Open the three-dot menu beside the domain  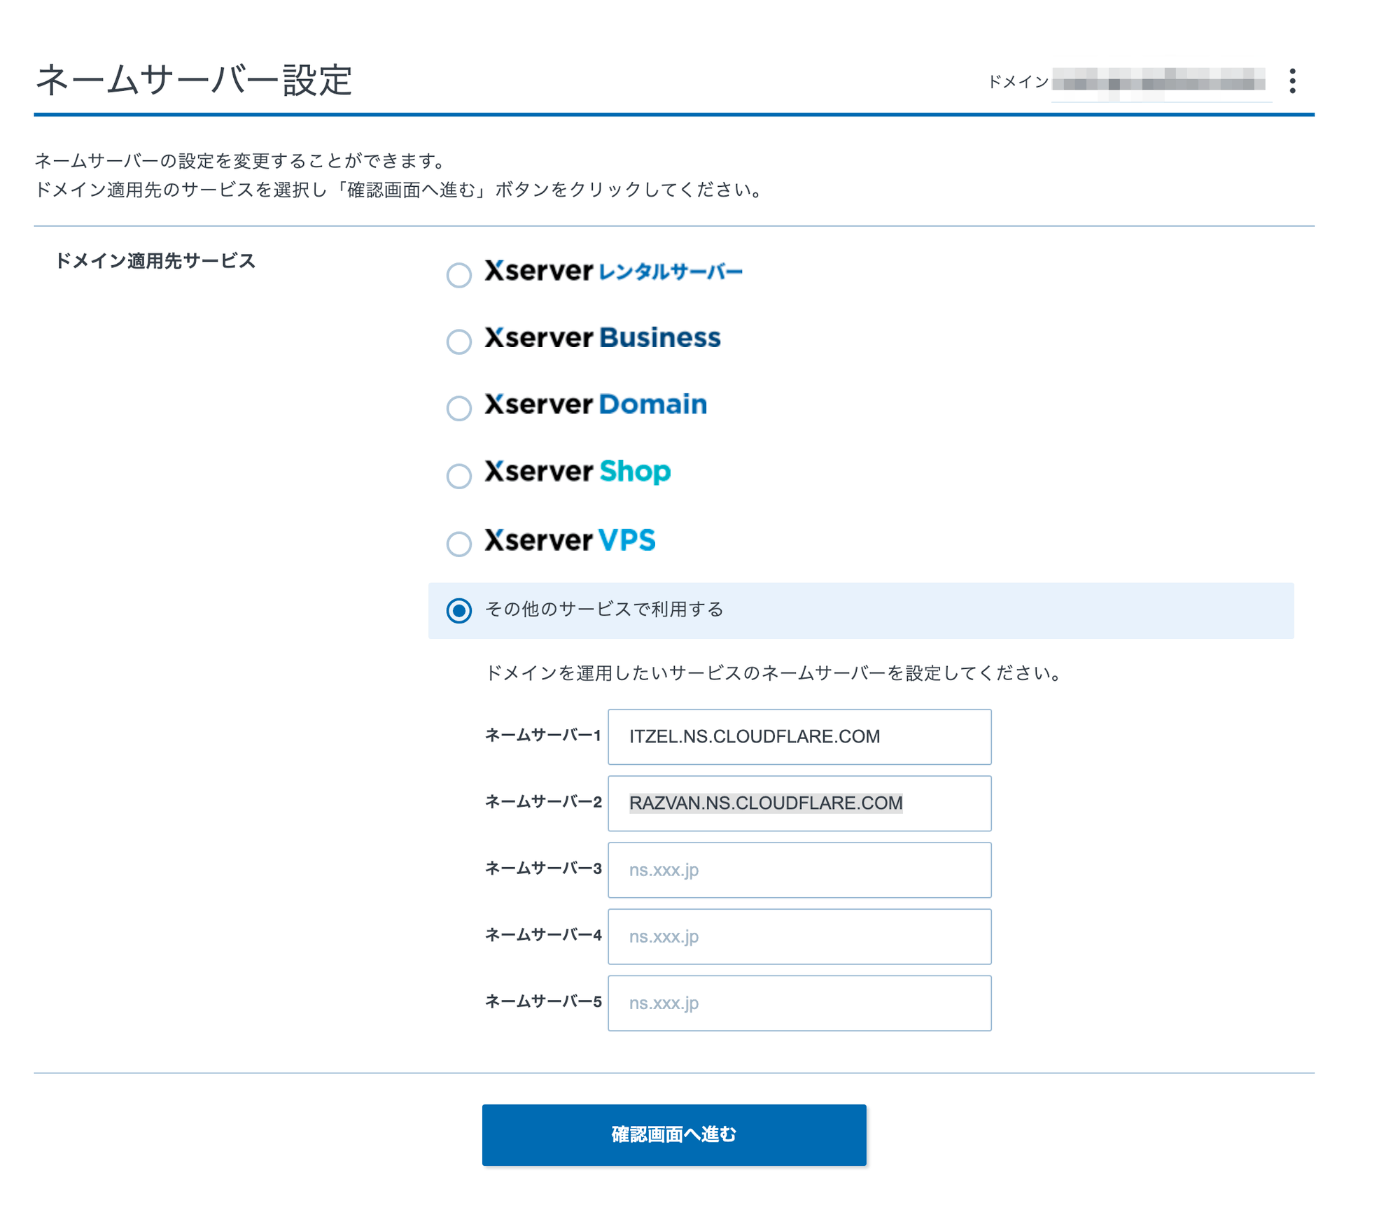1292,81
